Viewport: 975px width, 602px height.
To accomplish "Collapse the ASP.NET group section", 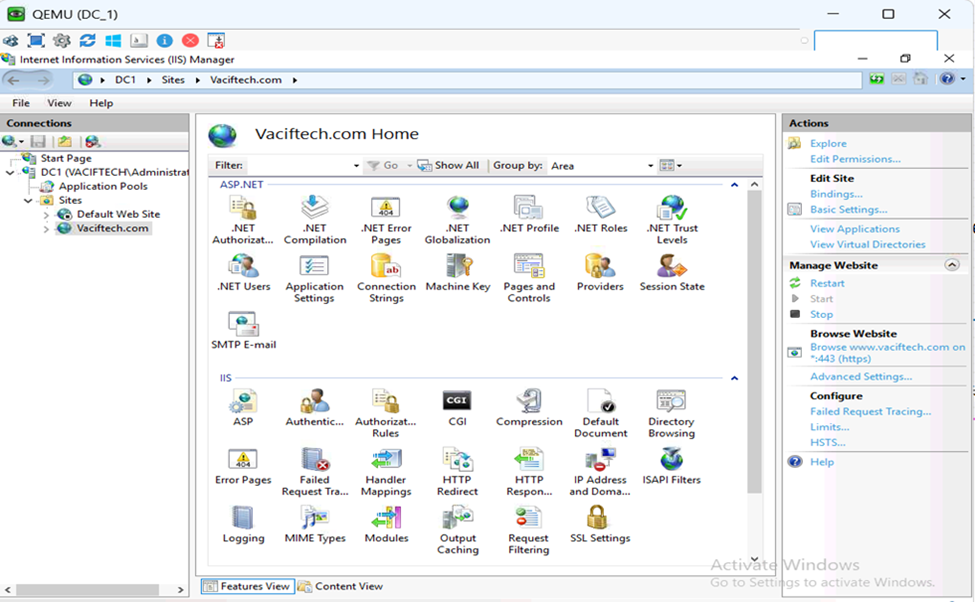I will pos(734,185).
